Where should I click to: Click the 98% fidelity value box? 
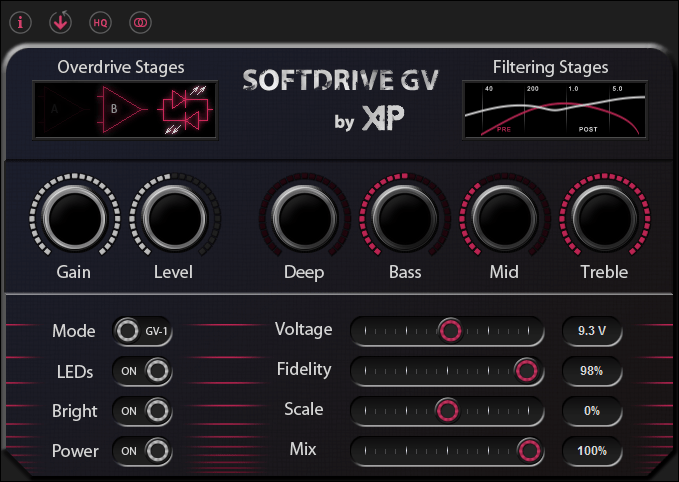click(x=592, y=370)
